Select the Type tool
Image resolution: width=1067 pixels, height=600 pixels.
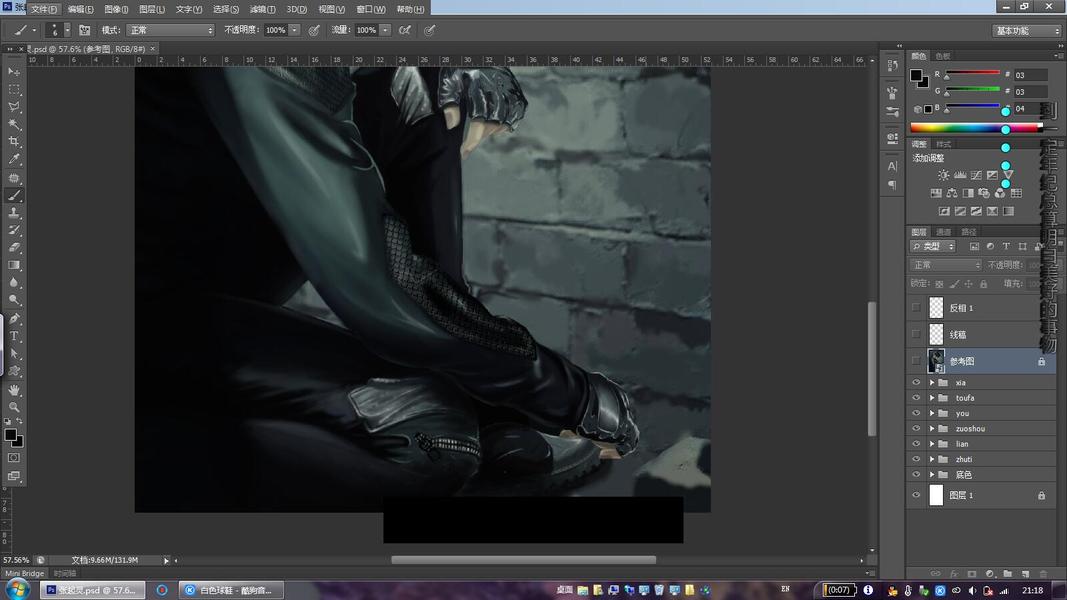click(14, 337)
